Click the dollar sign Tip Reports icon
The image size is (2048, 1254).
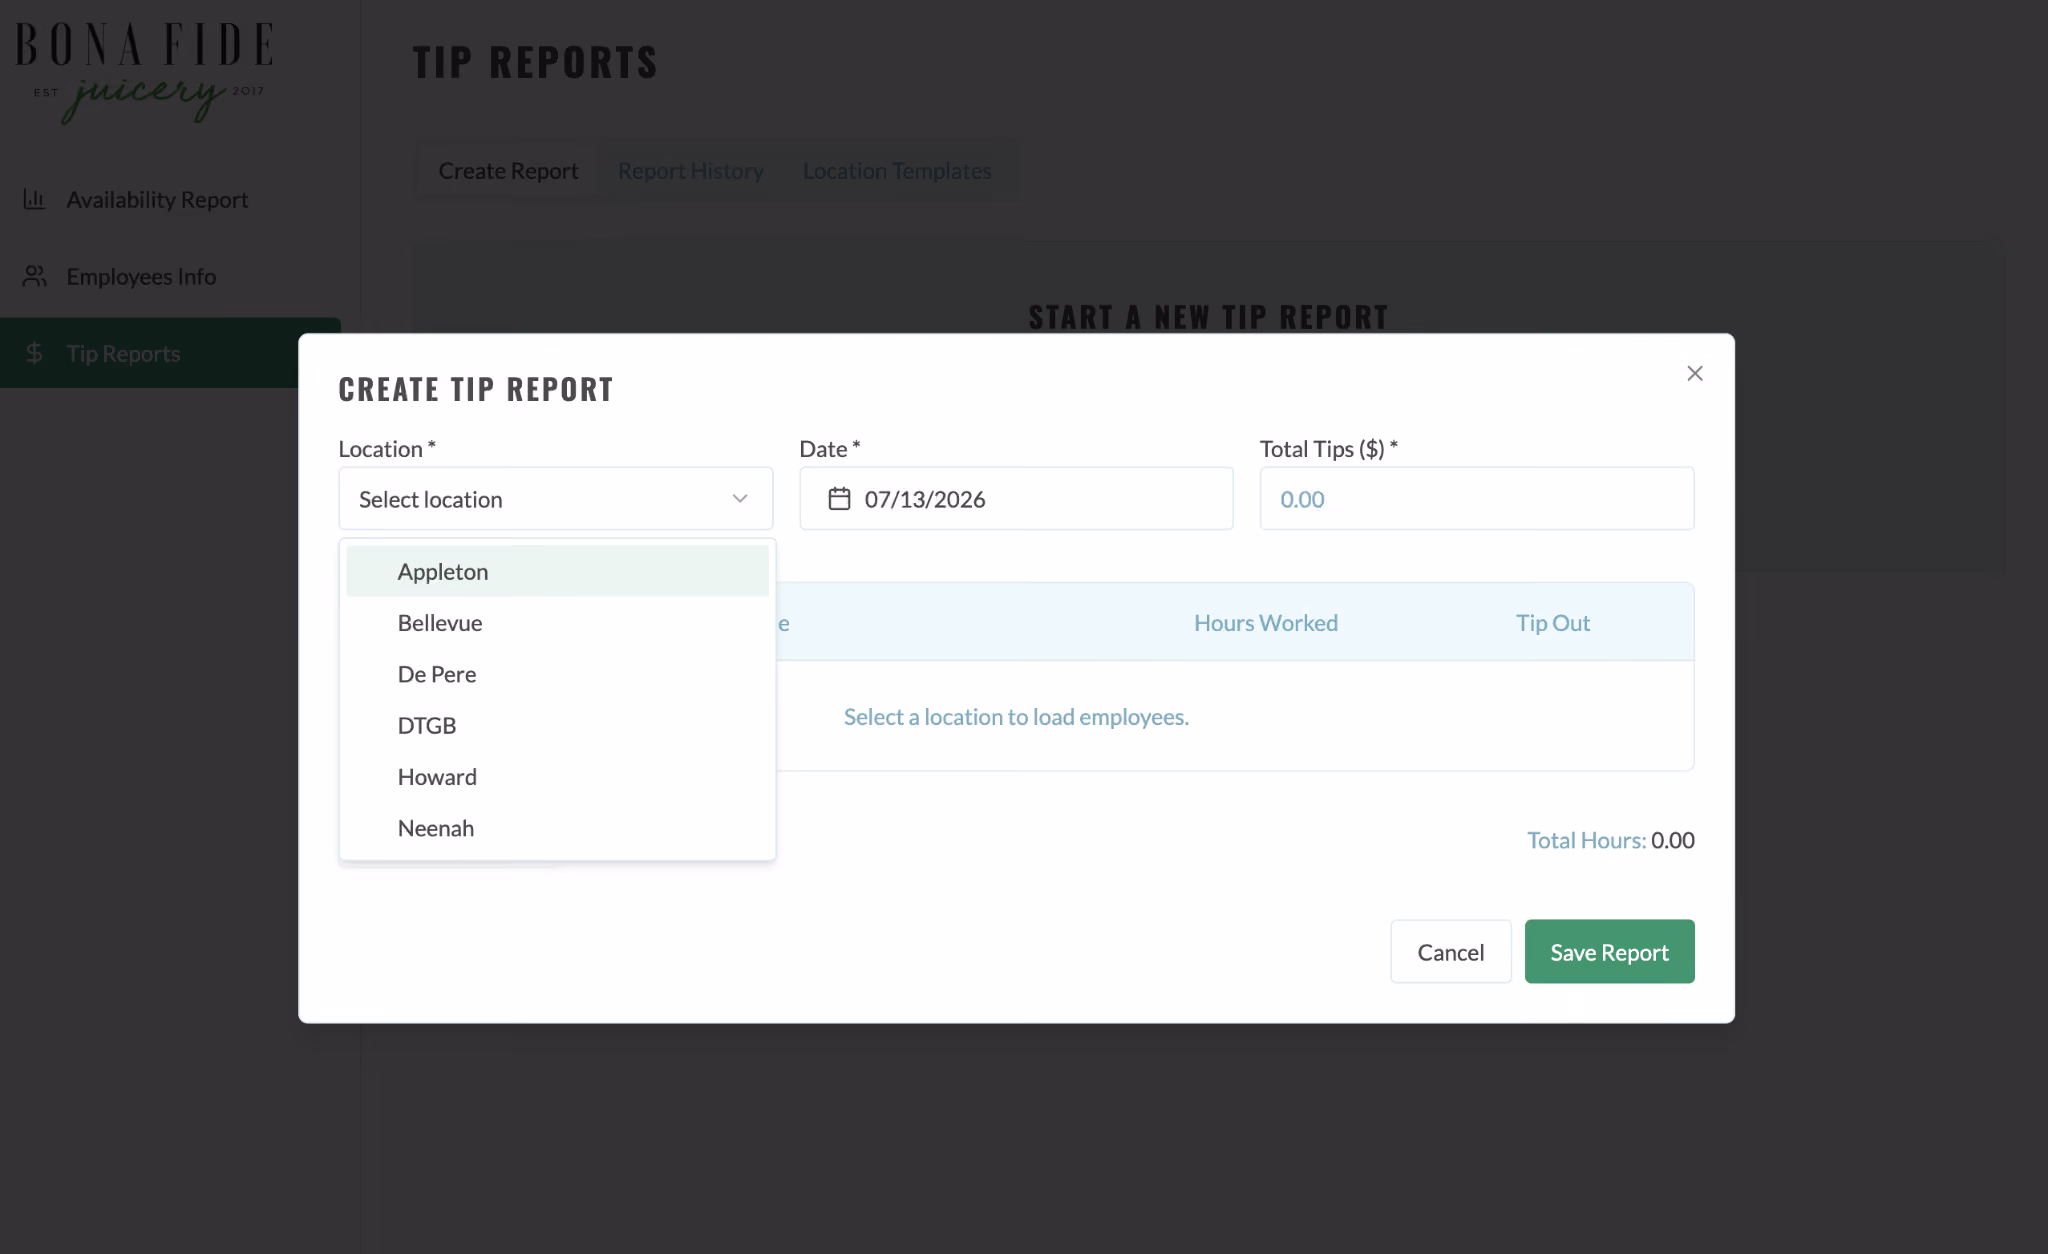[34, 353]
